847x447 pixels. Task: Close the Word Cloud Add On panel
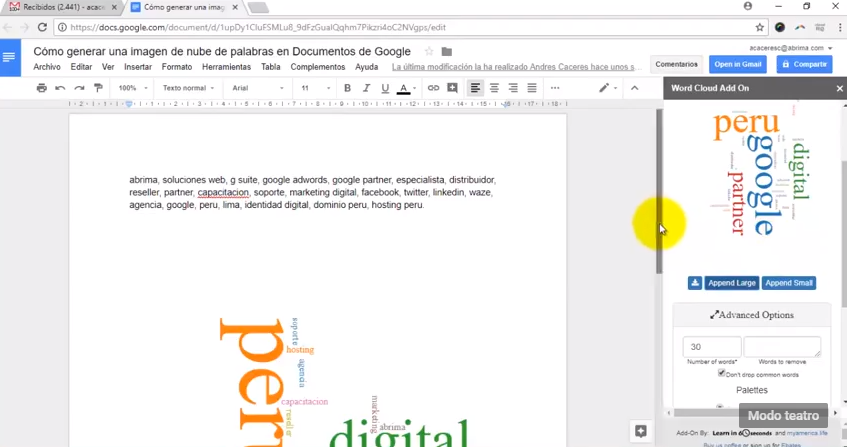tap(839, 89)
